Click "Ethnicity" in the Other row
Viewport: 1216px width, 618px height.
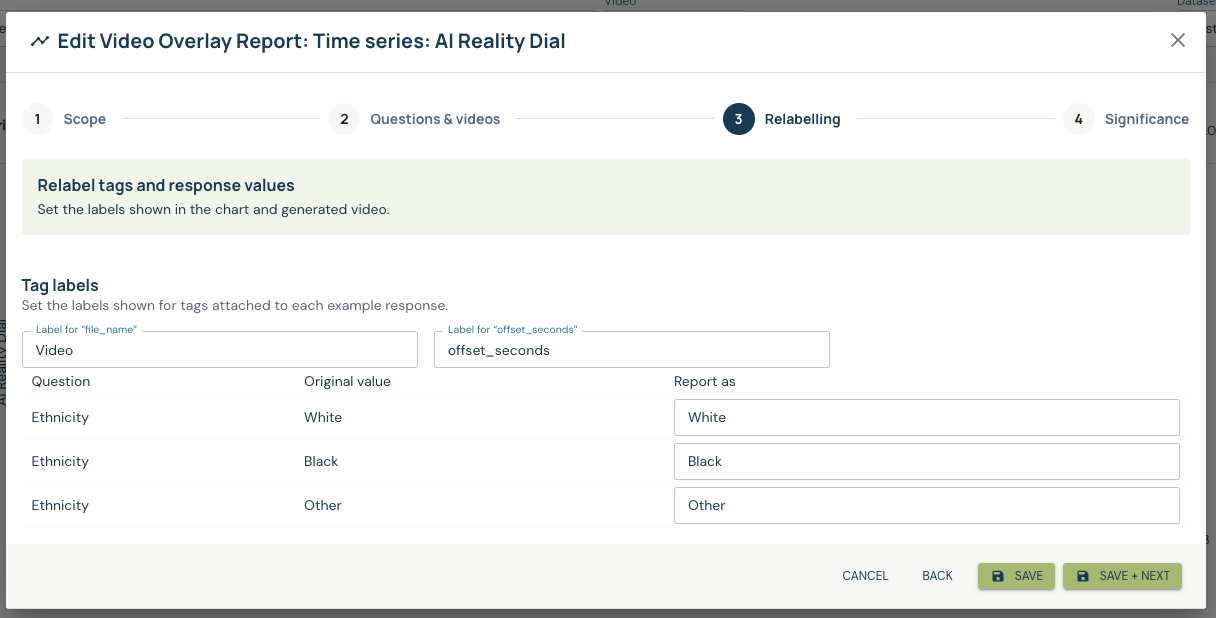60,505
